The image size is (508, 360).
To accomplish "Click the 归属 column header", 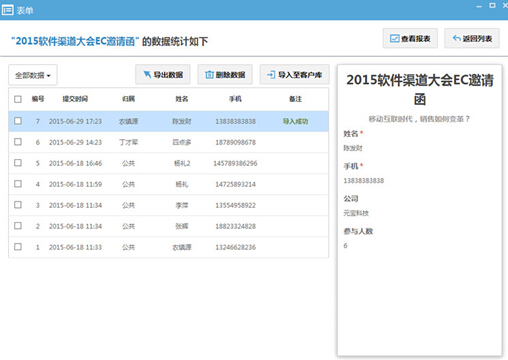I will [128, 99].
